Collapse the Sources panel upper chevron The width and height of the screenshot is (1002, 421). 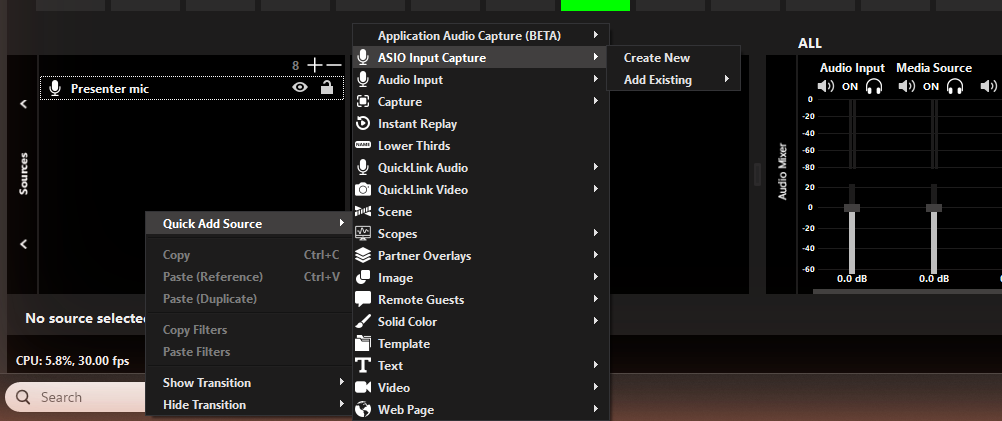click(24, 104)
